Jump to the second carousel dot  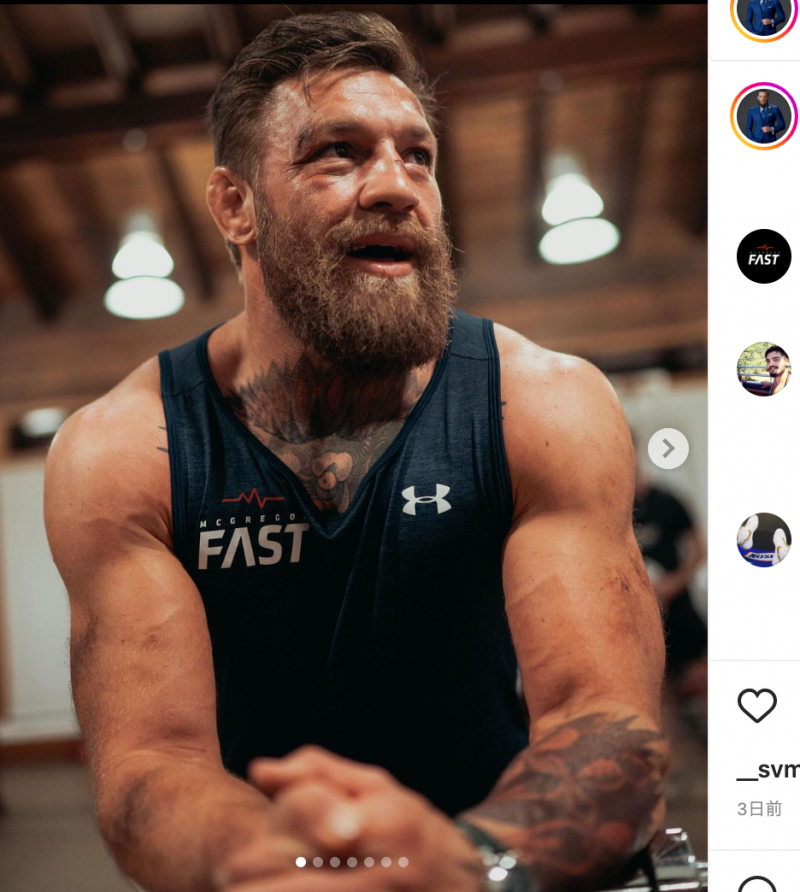[x=318, y=862]
